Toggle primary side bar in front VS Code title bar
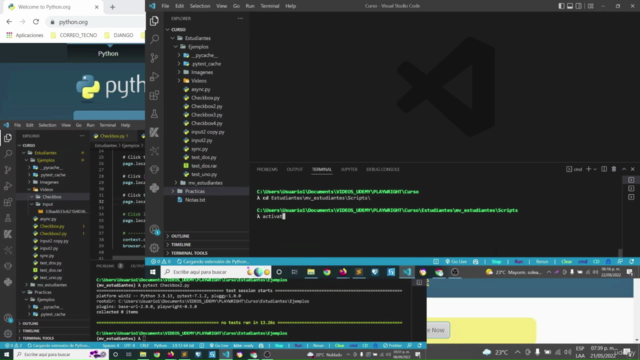 (562, 6)
